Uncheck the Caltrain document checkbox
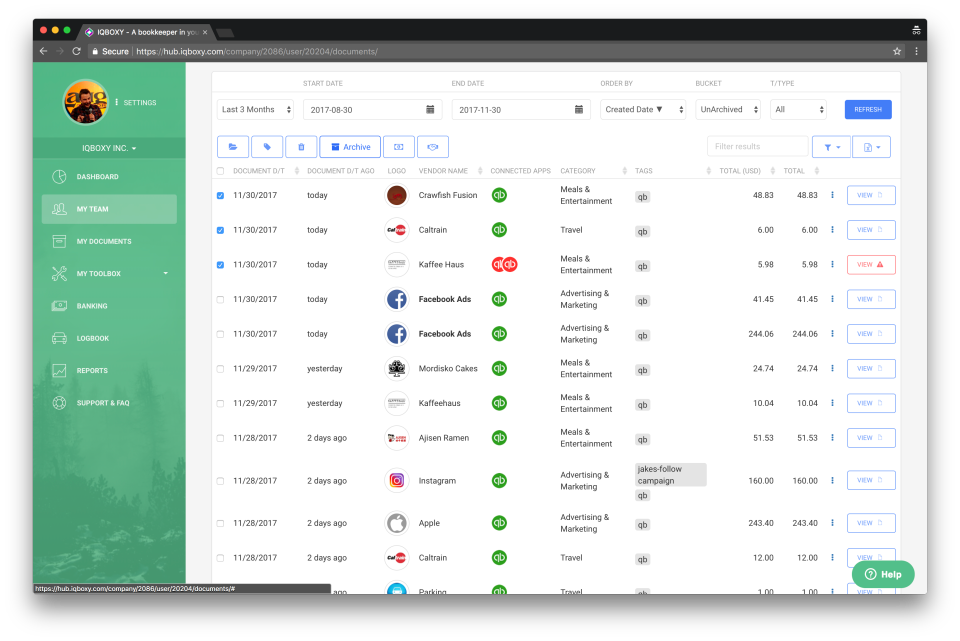 tap(222, 230)
